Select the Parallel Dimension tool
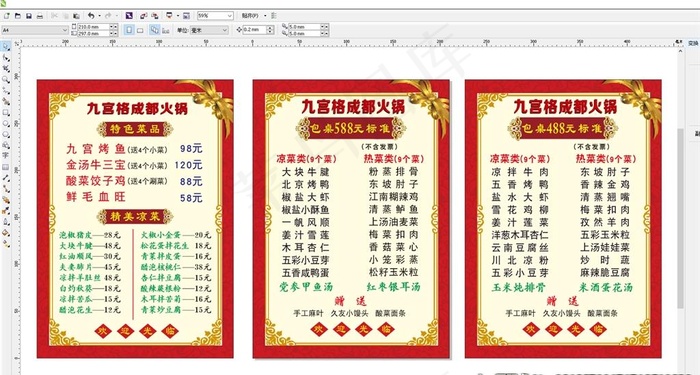 (x=6, y=178)
